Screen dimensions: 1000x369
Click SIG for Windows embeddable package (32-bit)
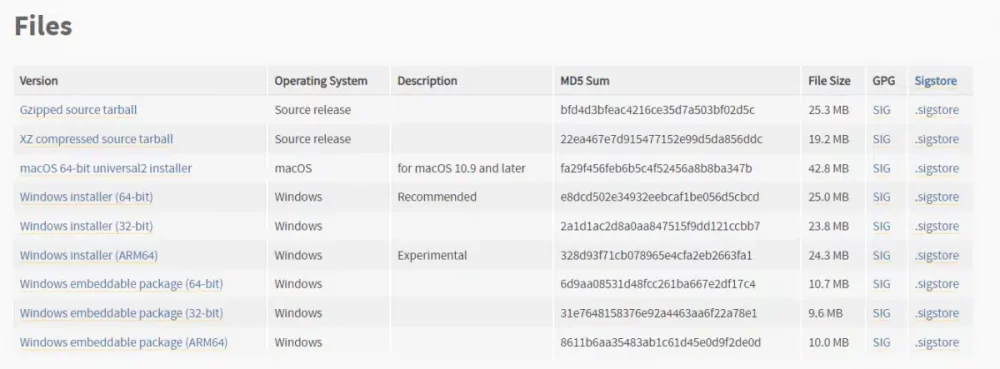point(881,314)
